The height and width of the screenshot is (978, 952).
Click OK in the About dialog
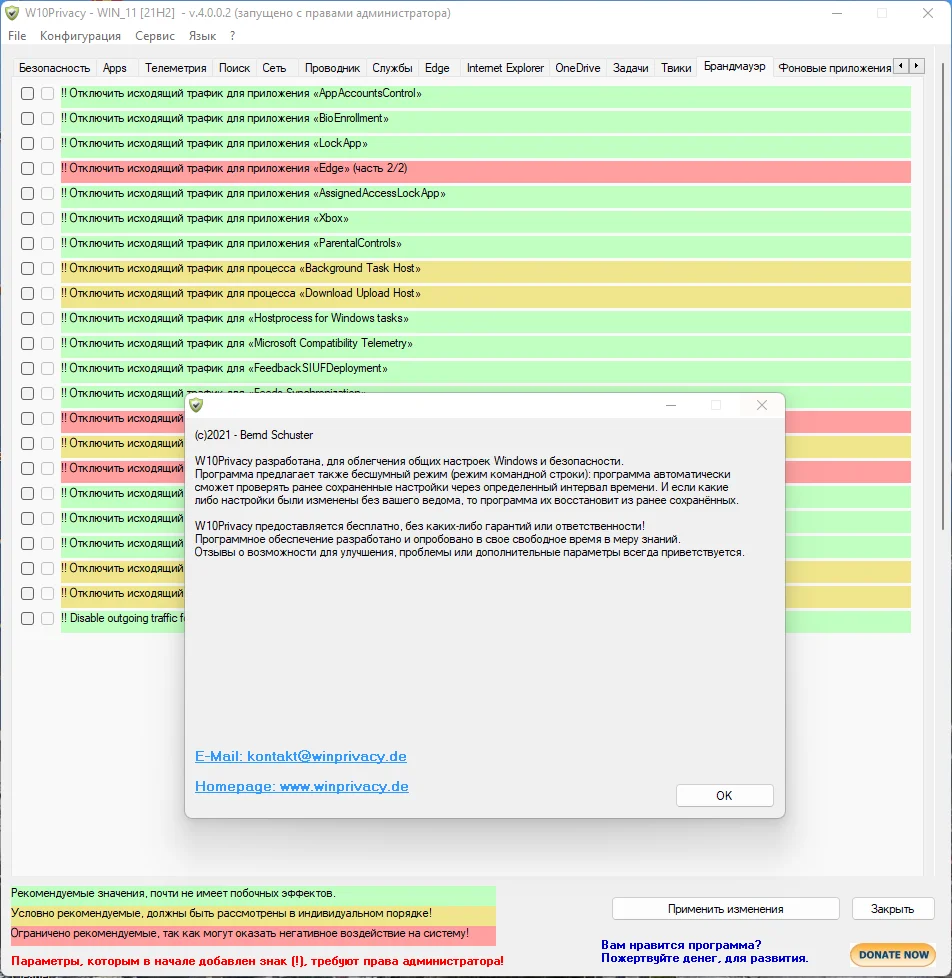point(724,795)
